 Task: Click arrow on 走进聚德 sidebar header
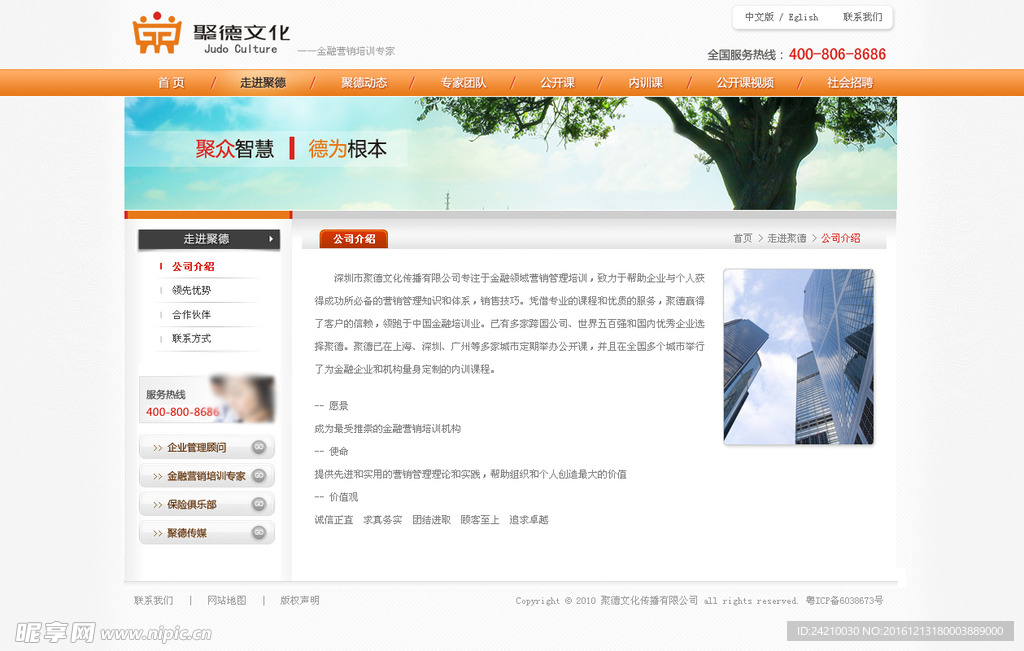coord(270,239)
